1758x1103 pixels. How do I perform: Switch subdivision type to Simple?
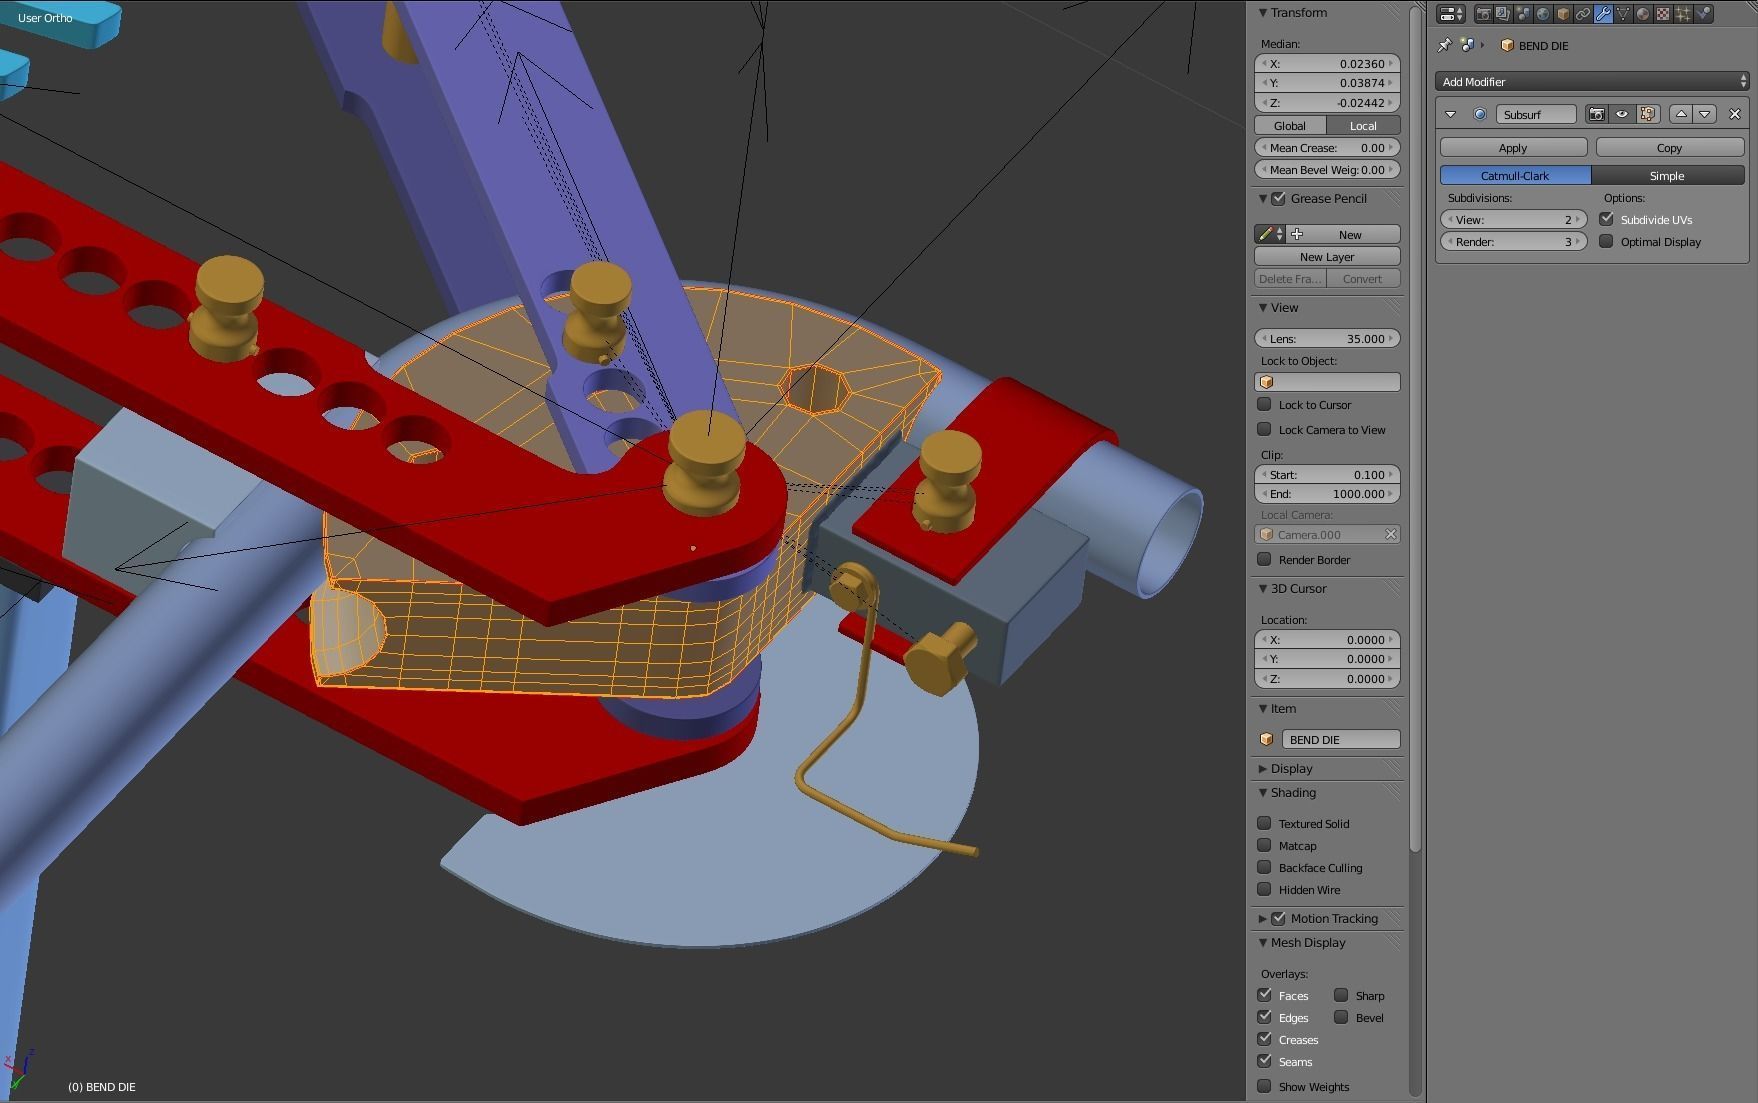(x=1667, y=175)
